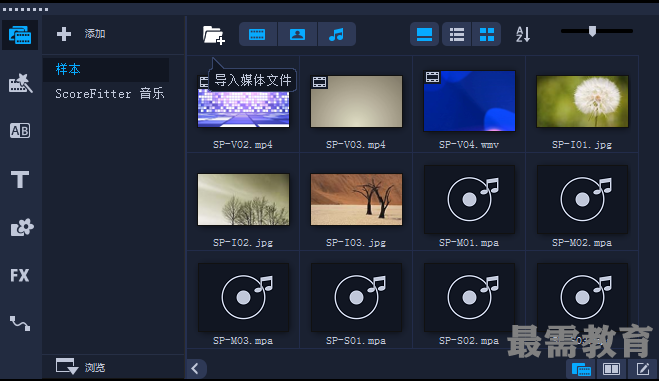Select the SP-M01.mpa audio clip

(x=469, y=200)
